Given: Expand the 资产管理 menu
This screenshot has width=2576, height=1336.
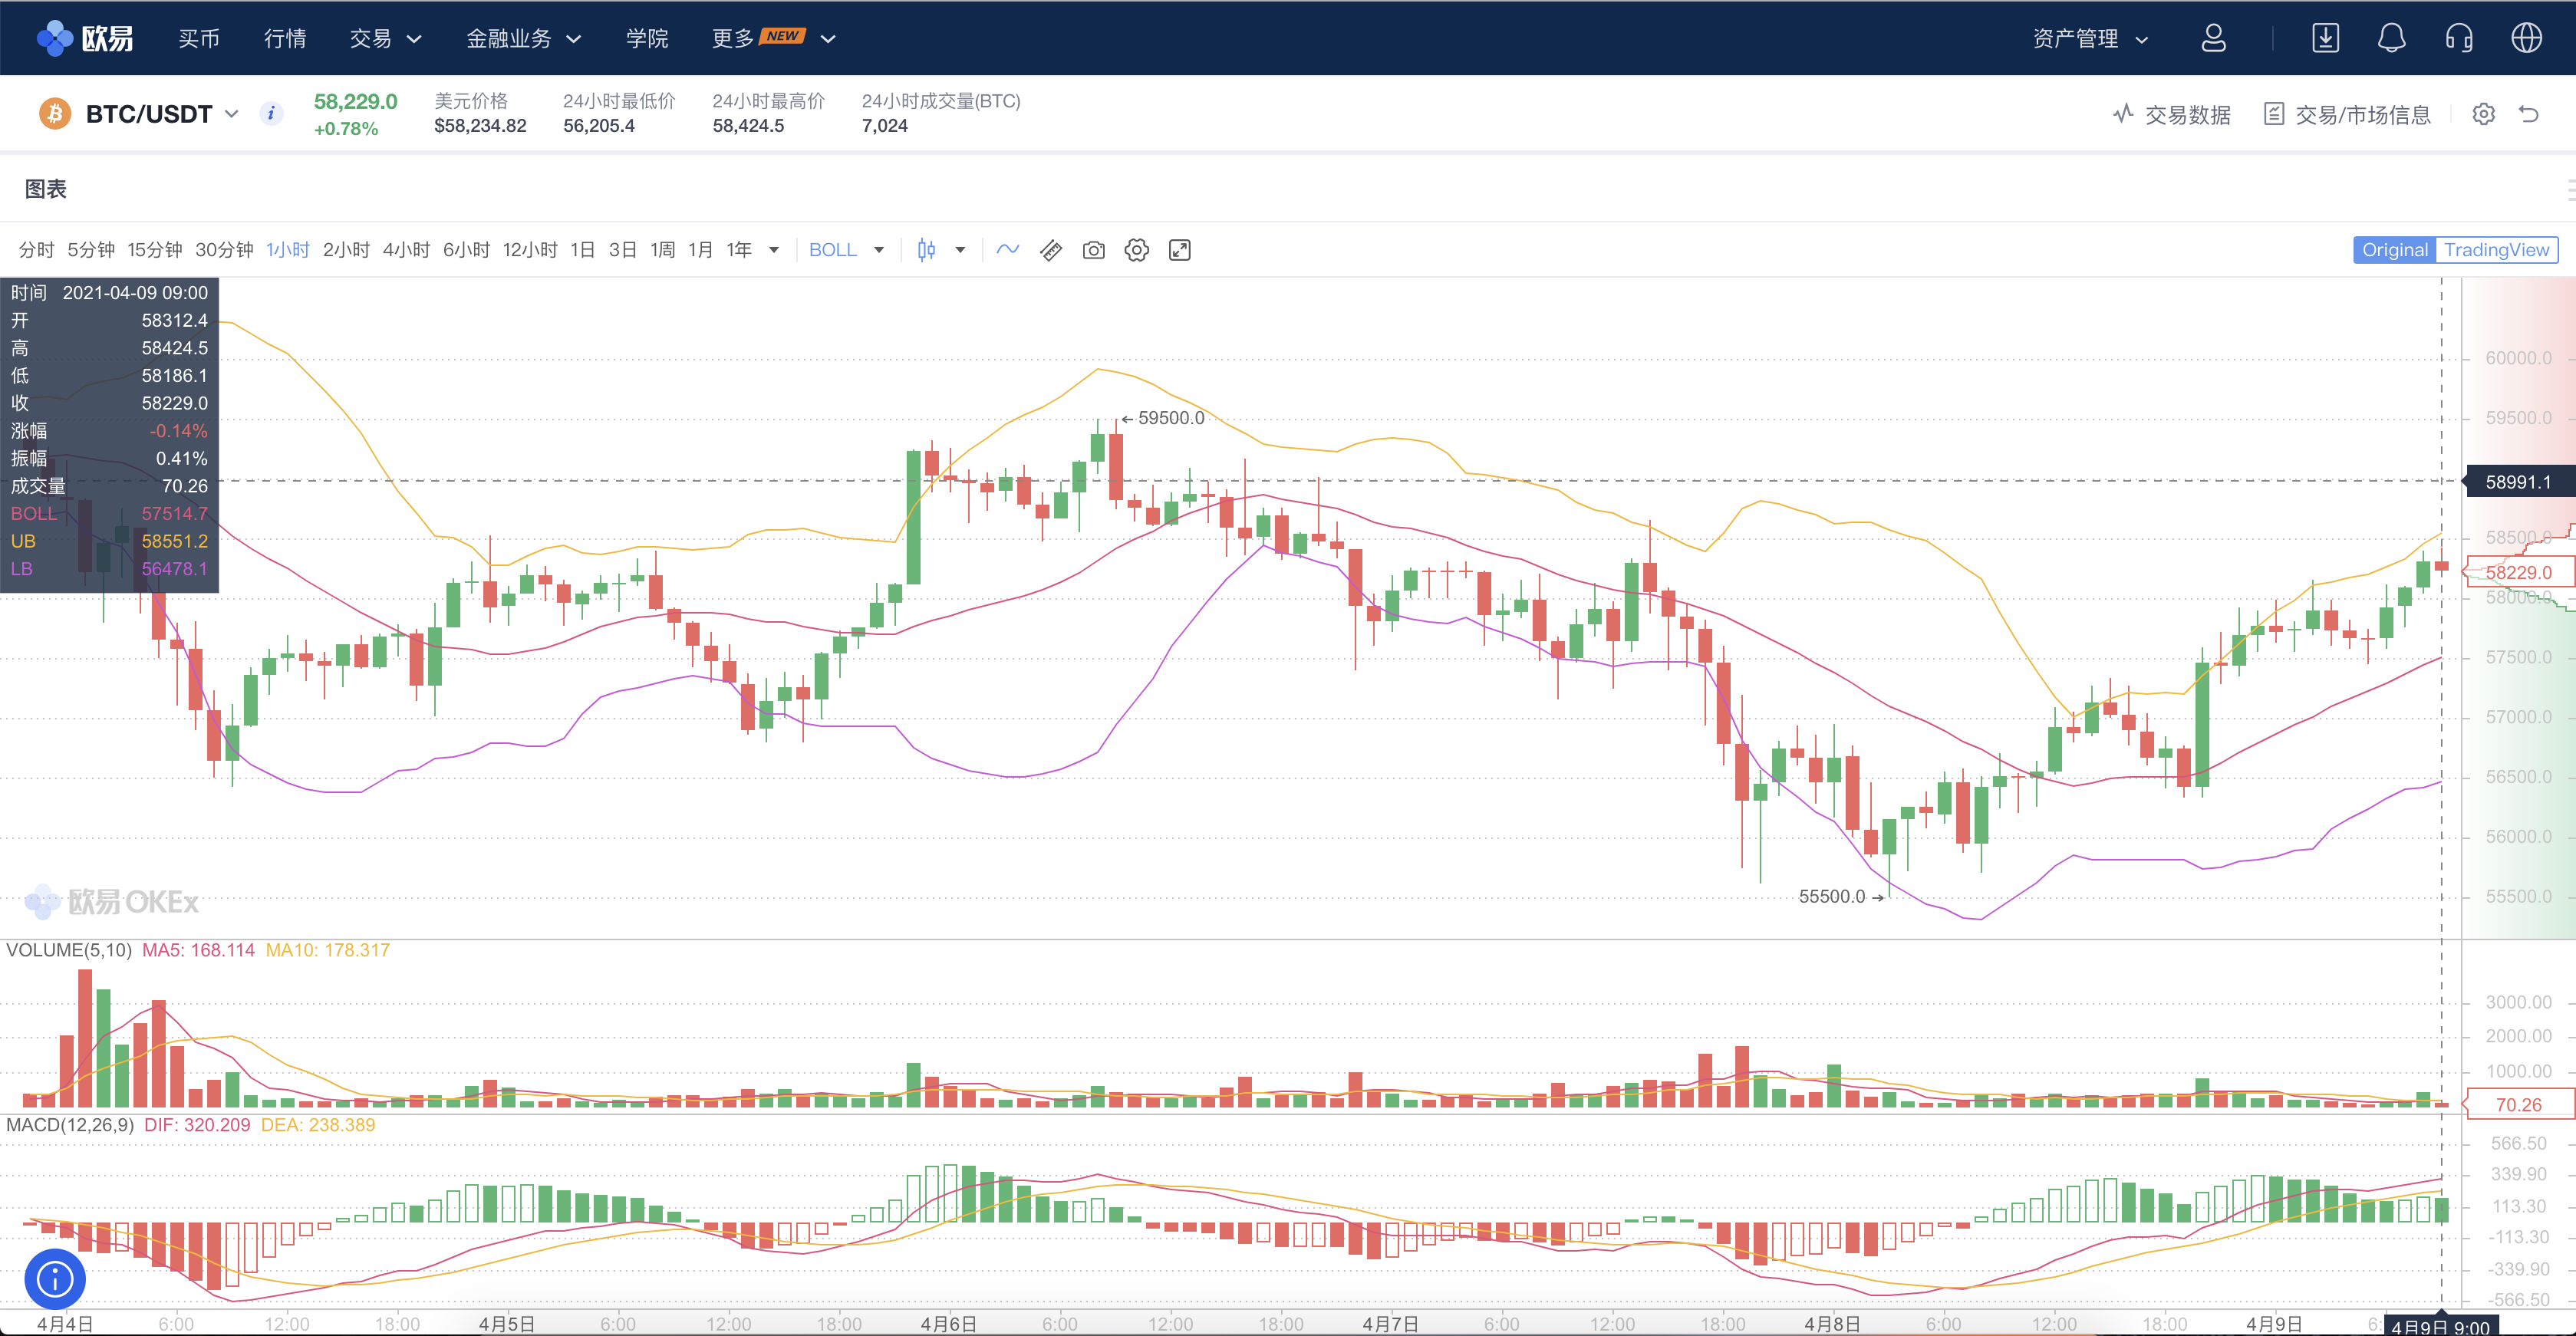Looking at the screenshot, I should pyautogui.click(x=2090, y=38).
